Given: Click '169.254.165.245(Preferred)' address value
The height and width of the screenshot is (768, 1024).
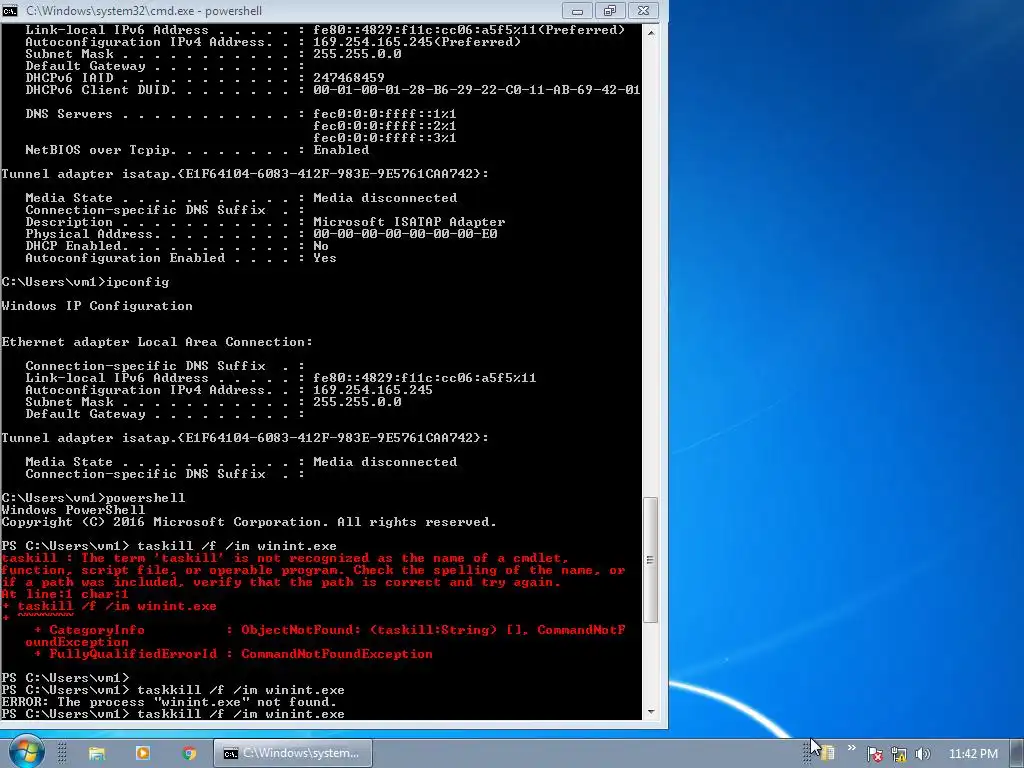Looking at the screenshot, I should pyautogui.click(x=417, y=42).
